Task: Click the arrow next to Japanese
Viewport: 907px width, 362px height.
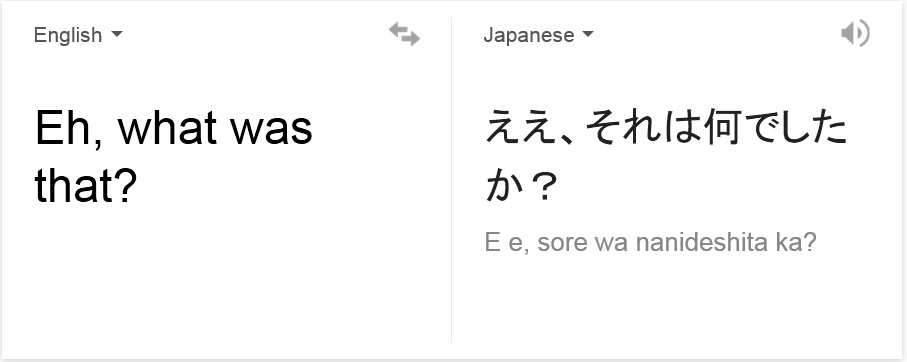Action: coord(588,34)
